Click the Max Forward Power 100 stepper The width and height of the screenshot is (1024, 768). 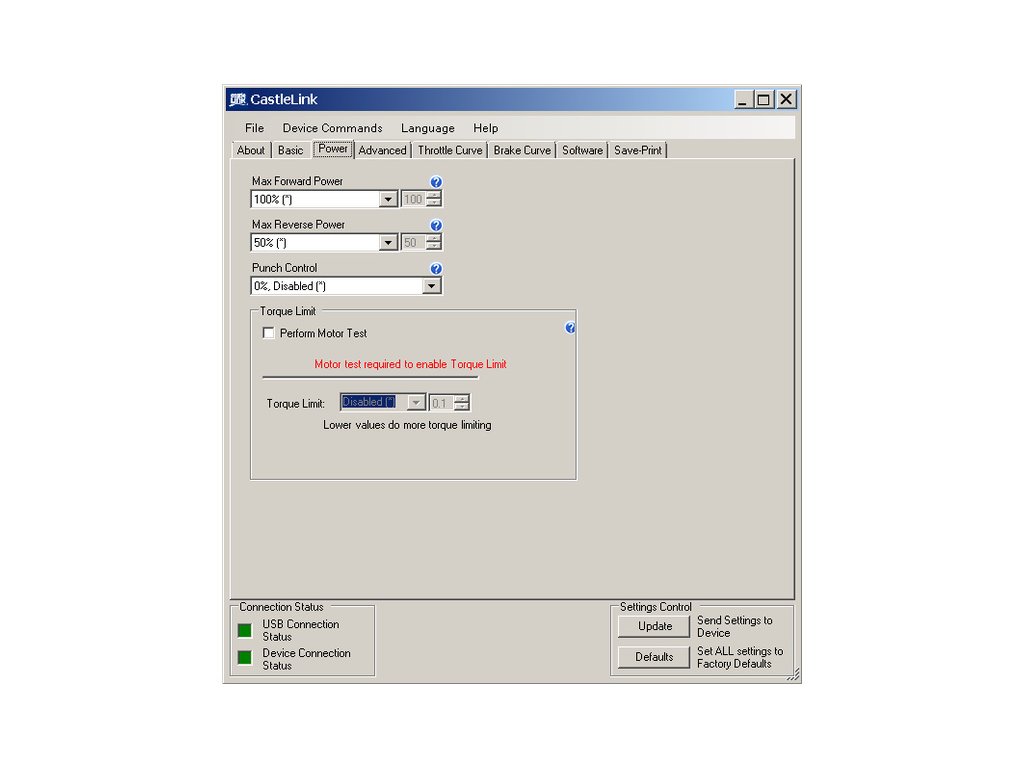pos(434,199)
